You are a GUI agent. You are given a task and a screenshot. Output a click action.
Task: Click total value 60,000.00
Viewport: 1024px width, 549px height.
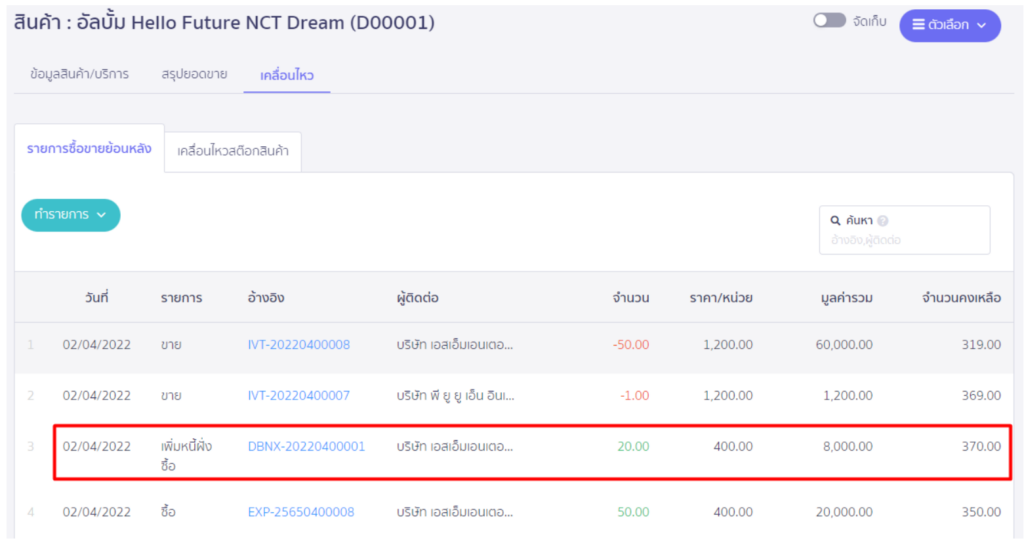click(844, 345)
